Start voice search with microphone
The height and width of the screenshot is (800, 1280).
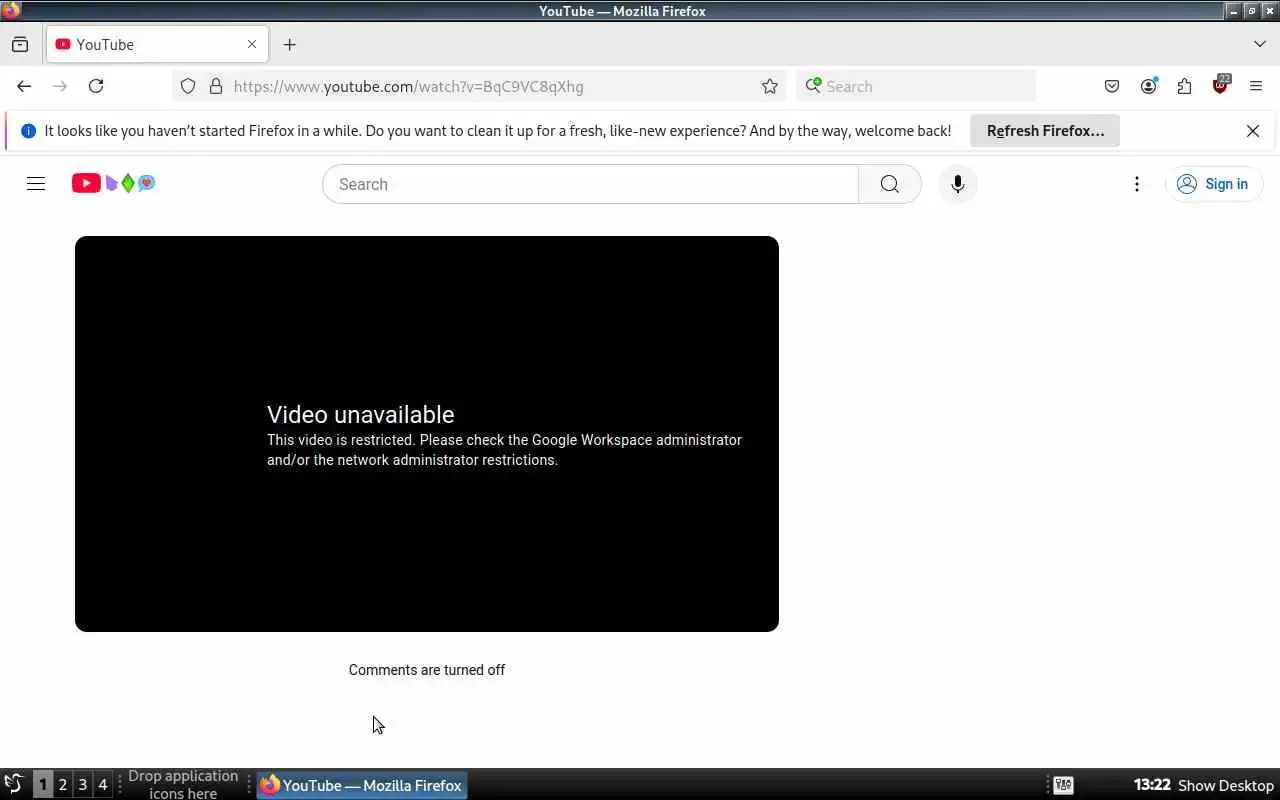[x=957, y=184]
